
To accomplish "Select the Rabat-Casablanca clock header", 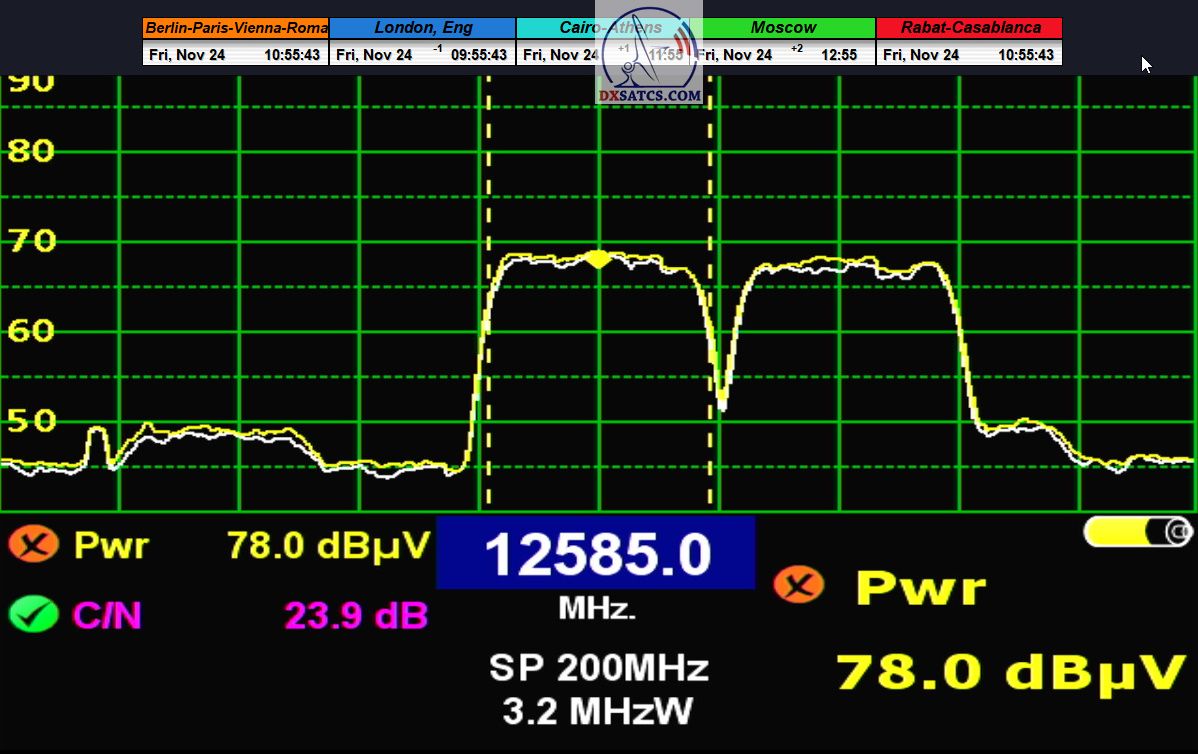I will click(969, 28).
